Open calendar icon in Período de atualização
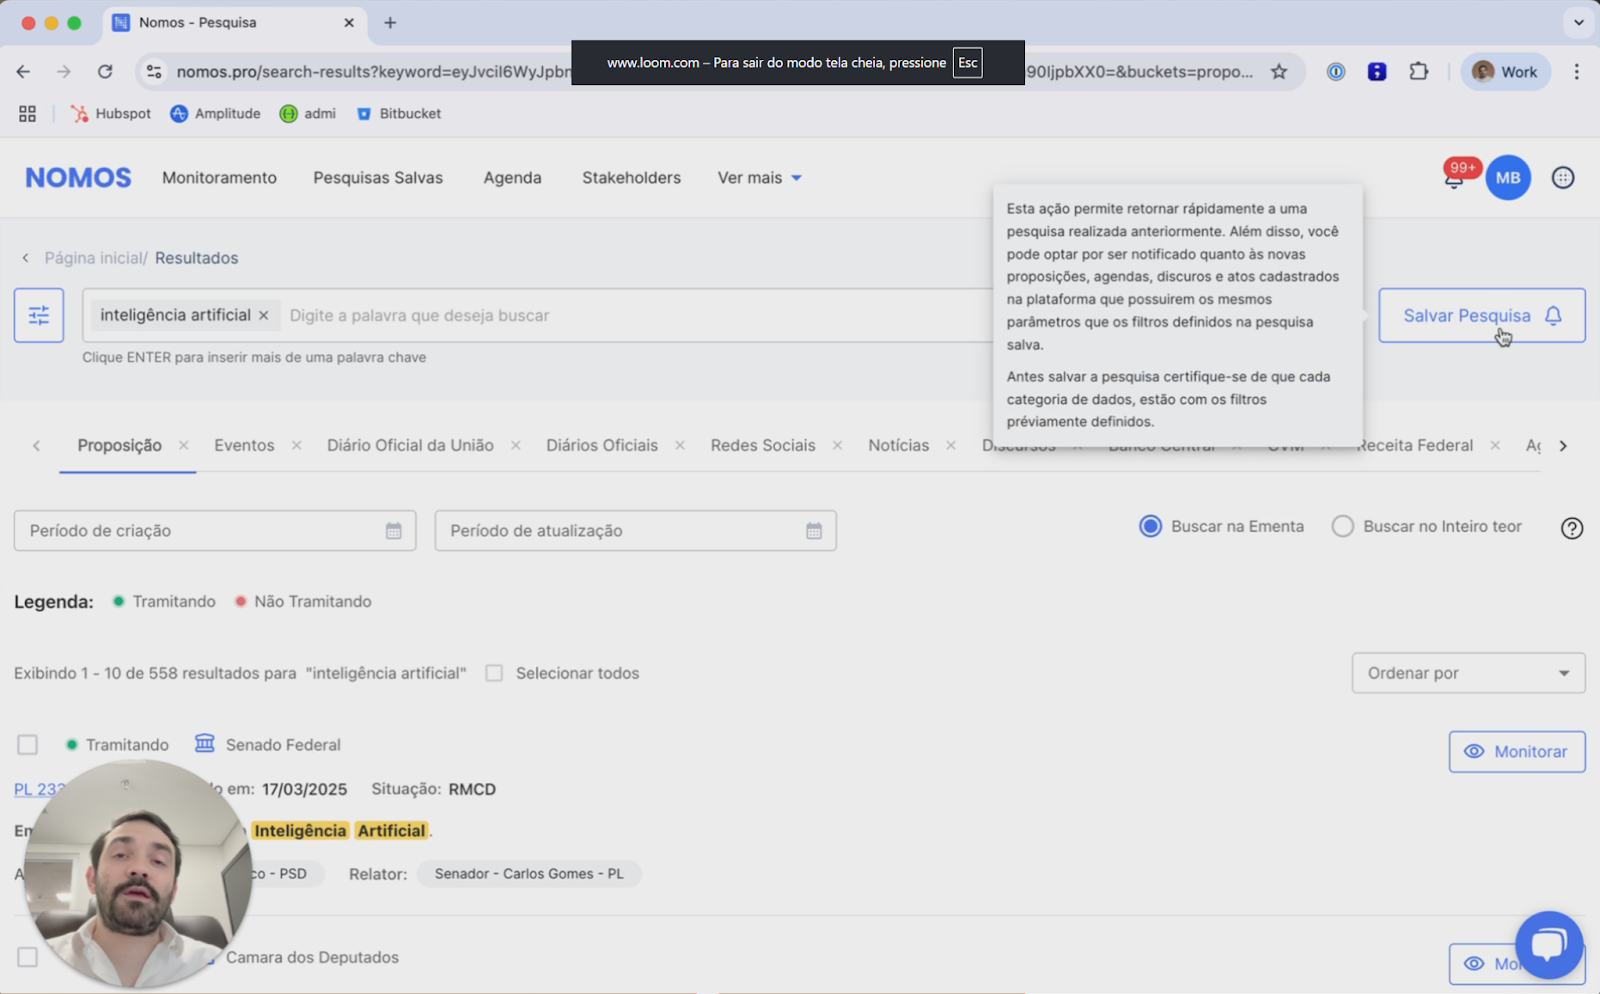The height and width of the screenshot is (994, 1600). pos(814,531)
